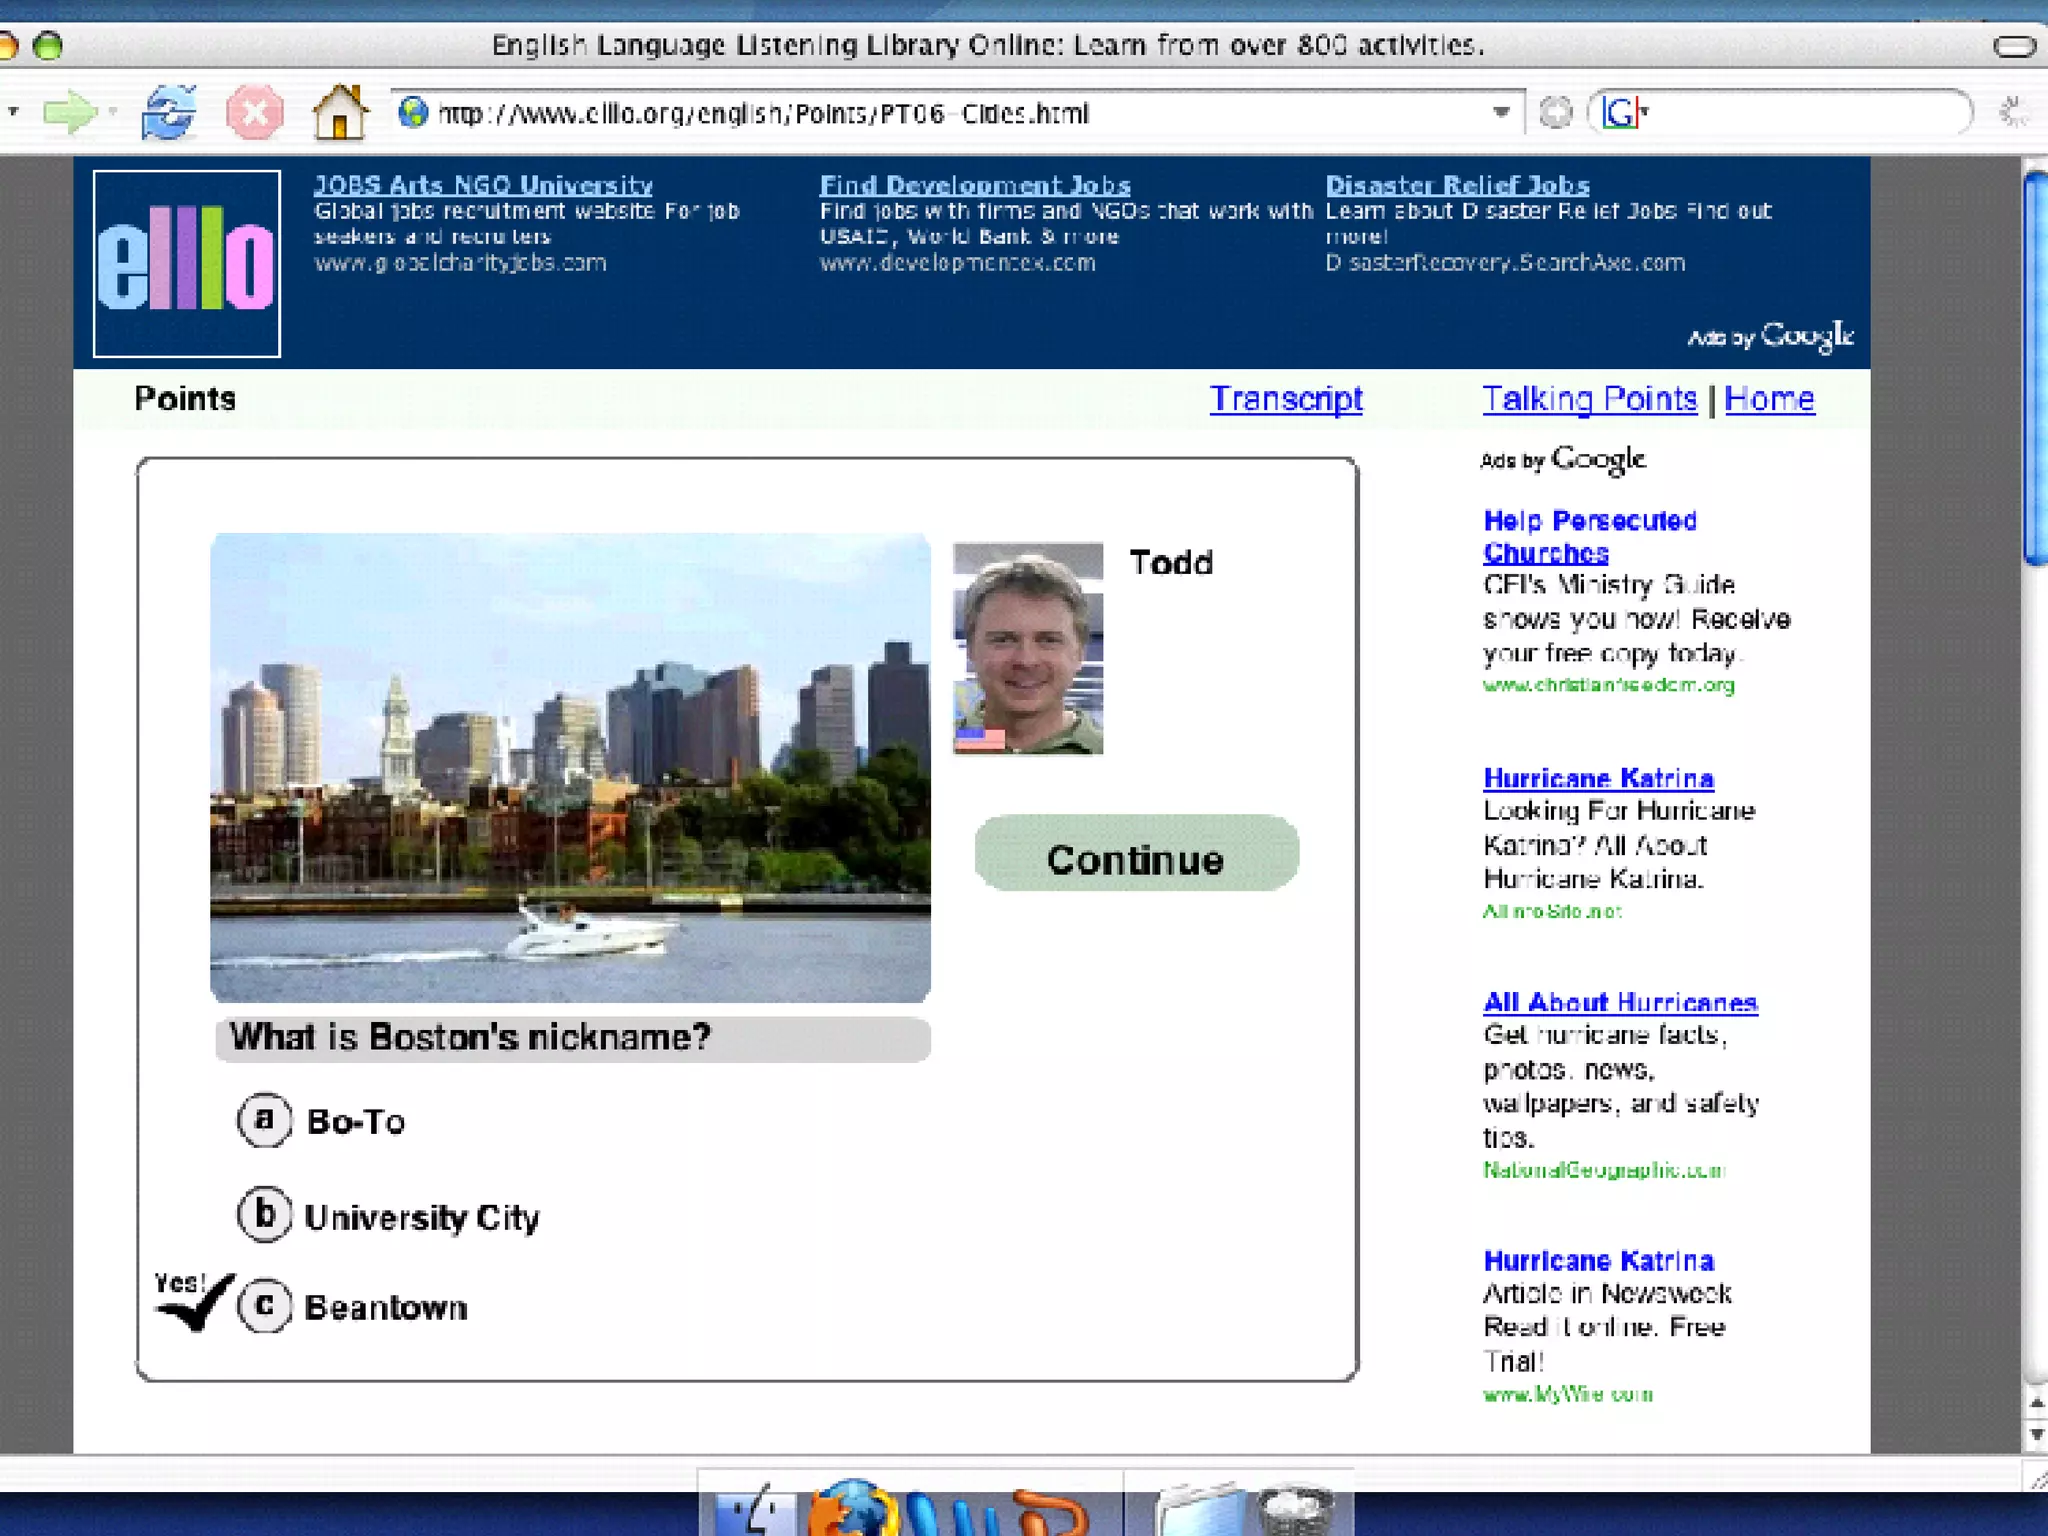Click the ello logo in the header

click(187, 263)
